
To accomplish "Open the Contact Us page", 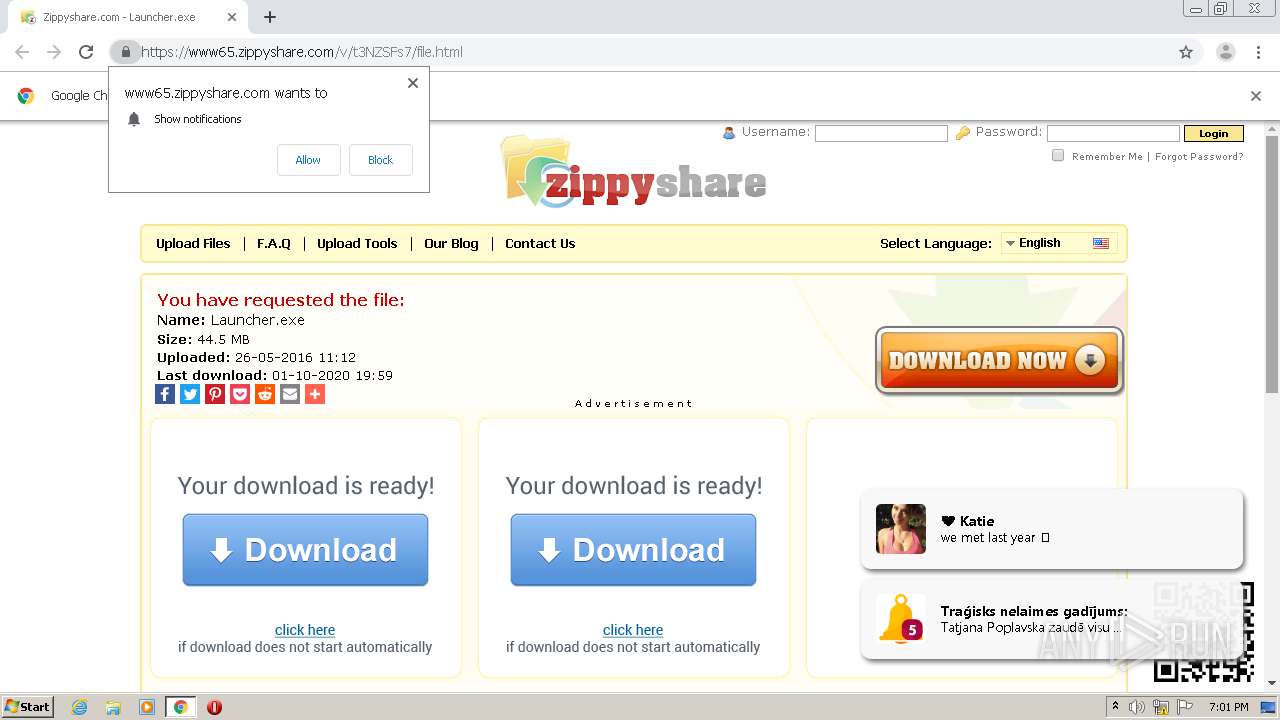I will click(x=540, y=243).
